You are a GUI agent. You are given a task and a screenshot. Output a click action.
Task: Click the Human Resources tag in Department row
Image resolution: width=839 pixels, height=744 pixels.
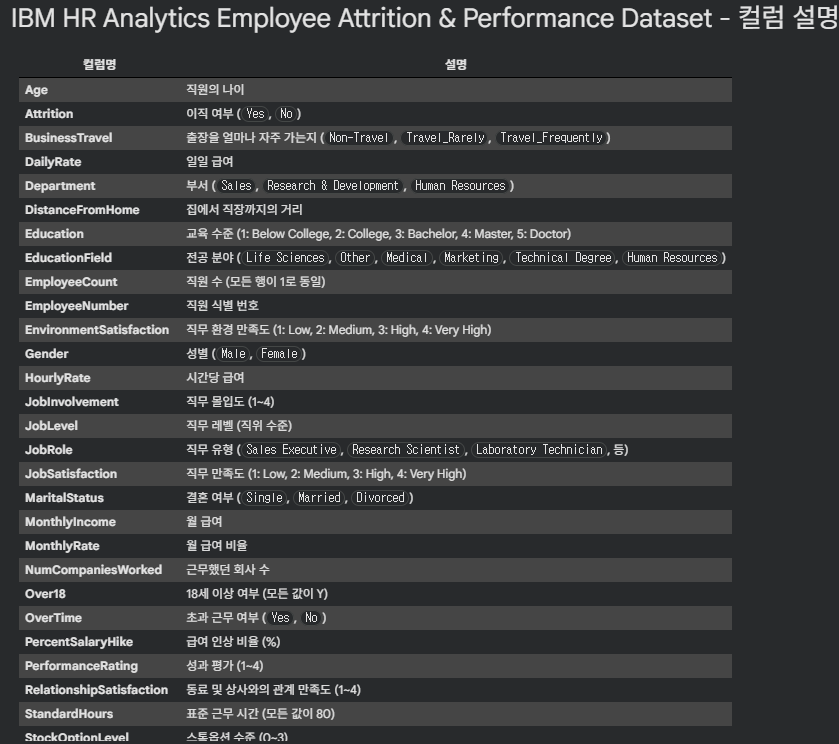460,186
